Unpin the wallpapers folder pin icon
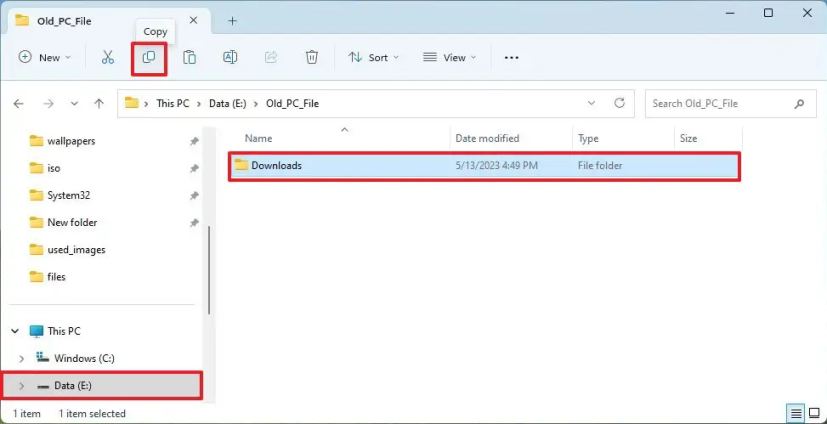 [x=195, y=141]
